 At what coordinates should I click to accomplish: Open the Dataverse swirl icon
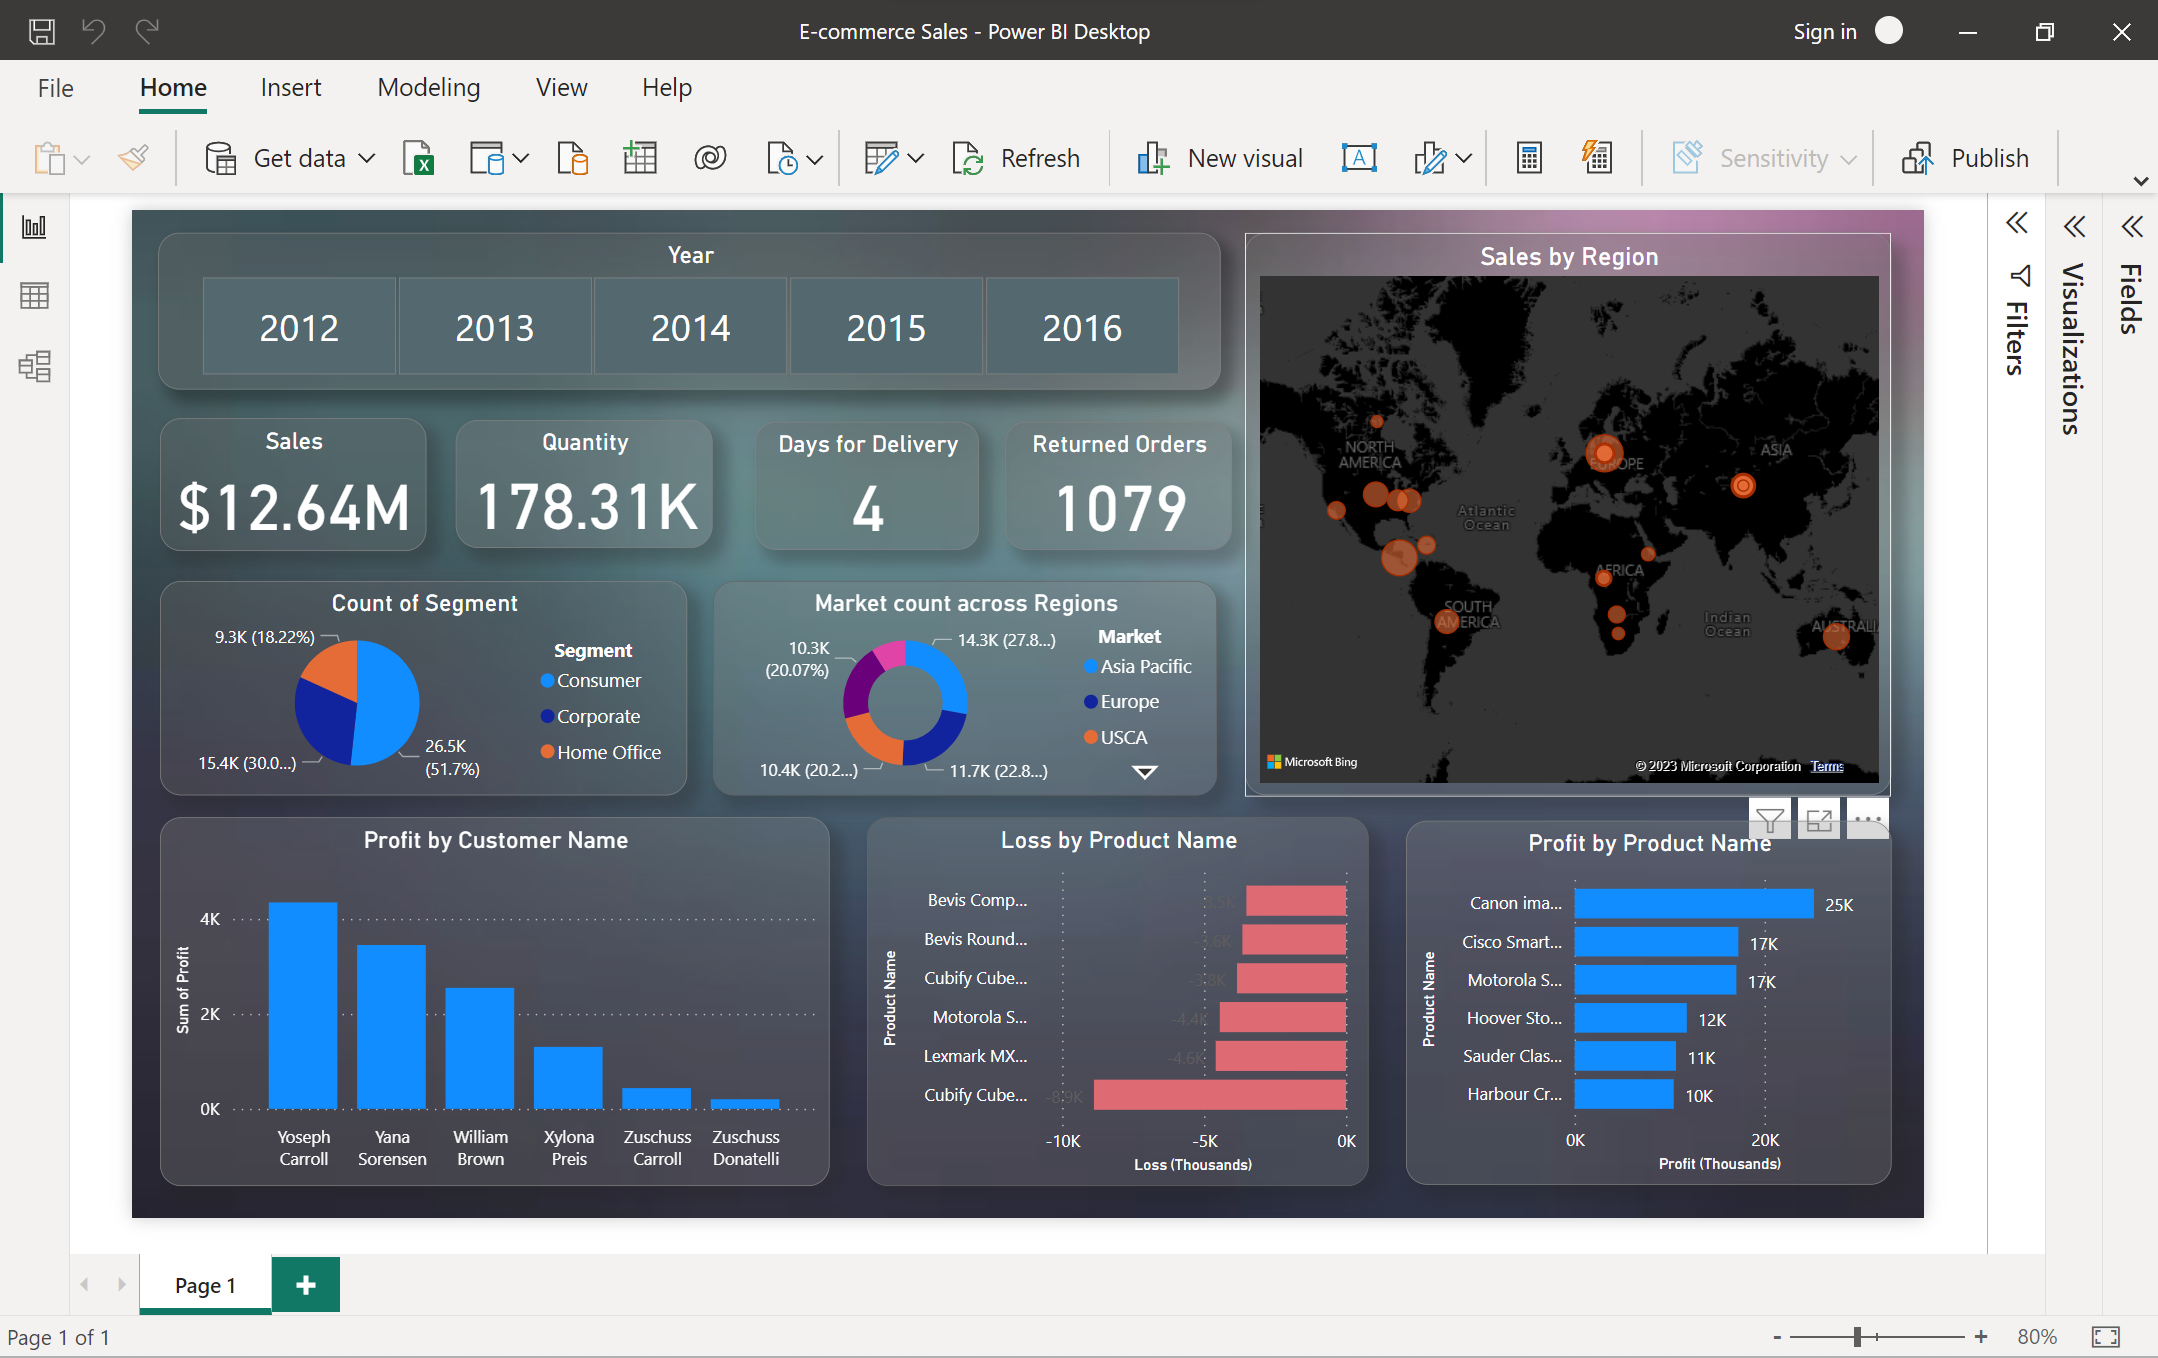coord(710,158)
